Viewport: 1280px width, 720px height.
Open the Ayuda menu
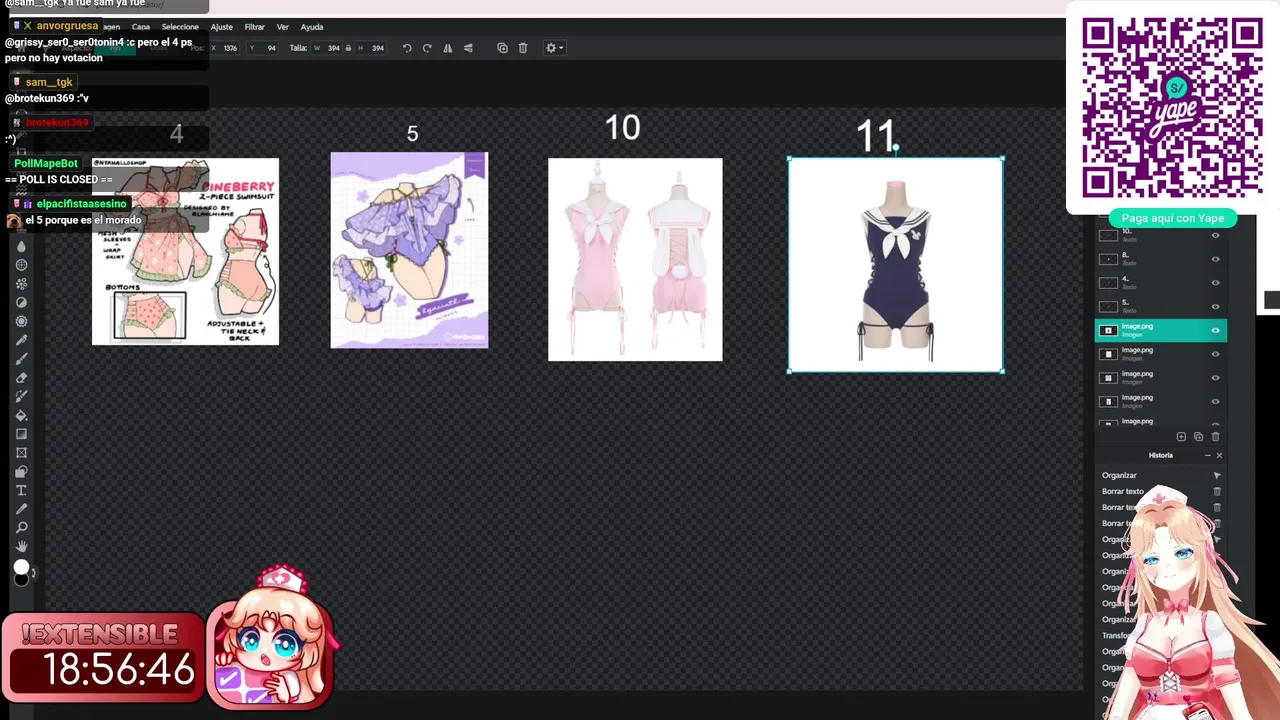pos(312,27)
